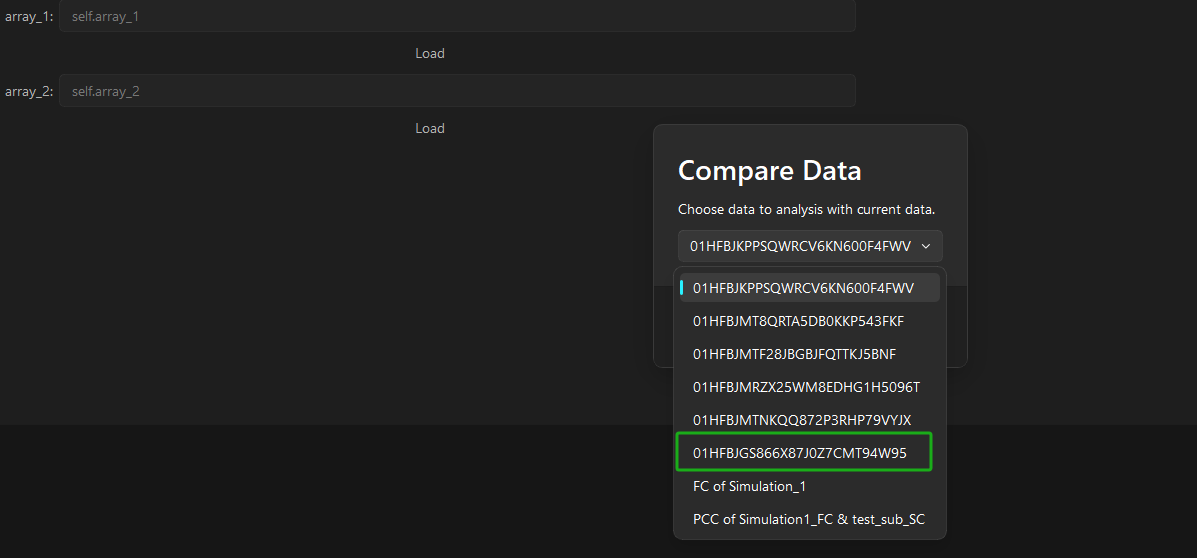Click the Compare Data dialog heading

tap(769, 170)
